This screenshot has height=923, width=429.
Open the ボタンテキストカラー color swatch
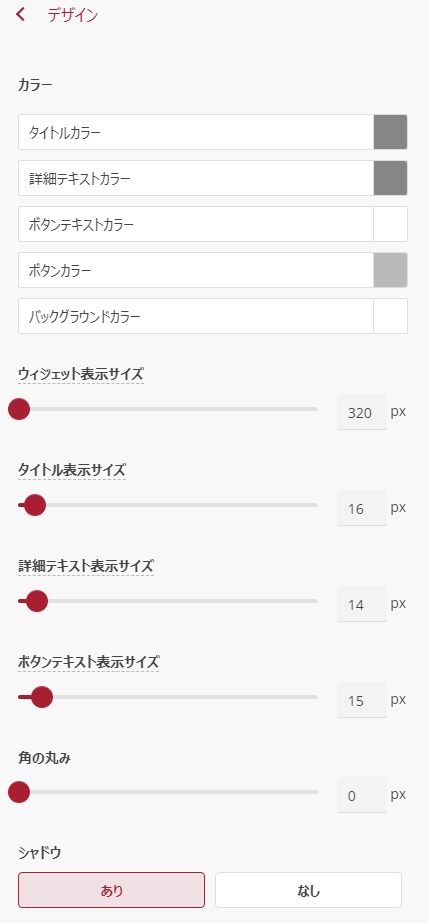click(x=390, y=224)
